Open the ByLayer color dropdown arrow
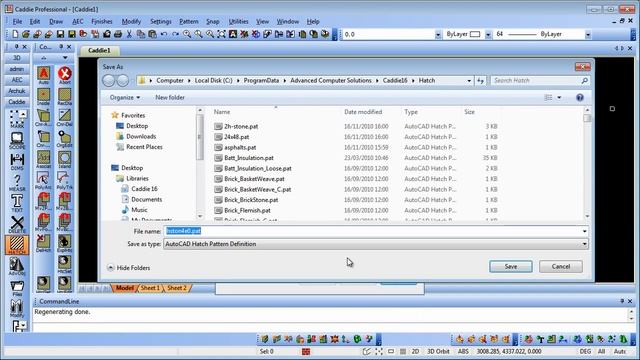640x360 pixels. tap(488, 35)
